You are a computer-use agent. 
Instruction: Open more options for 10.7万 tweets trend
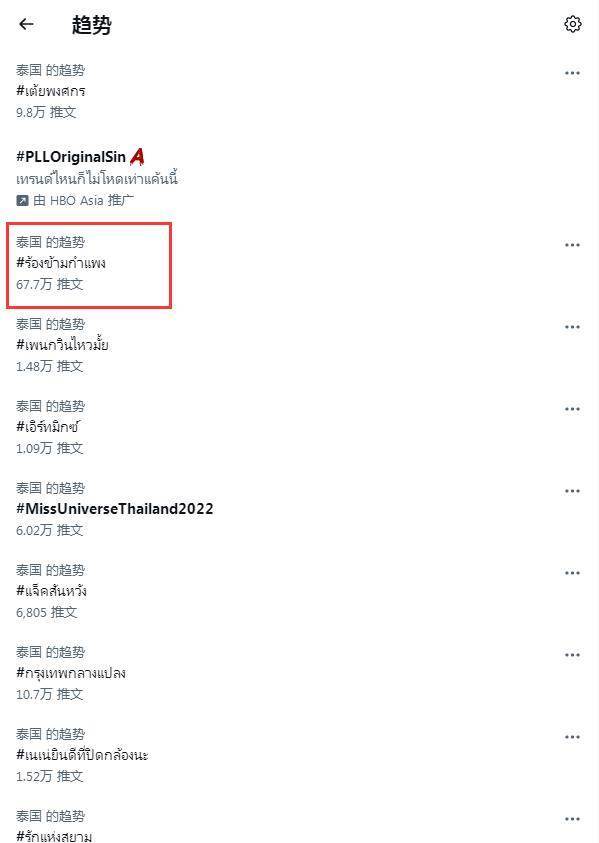[572, 655]
